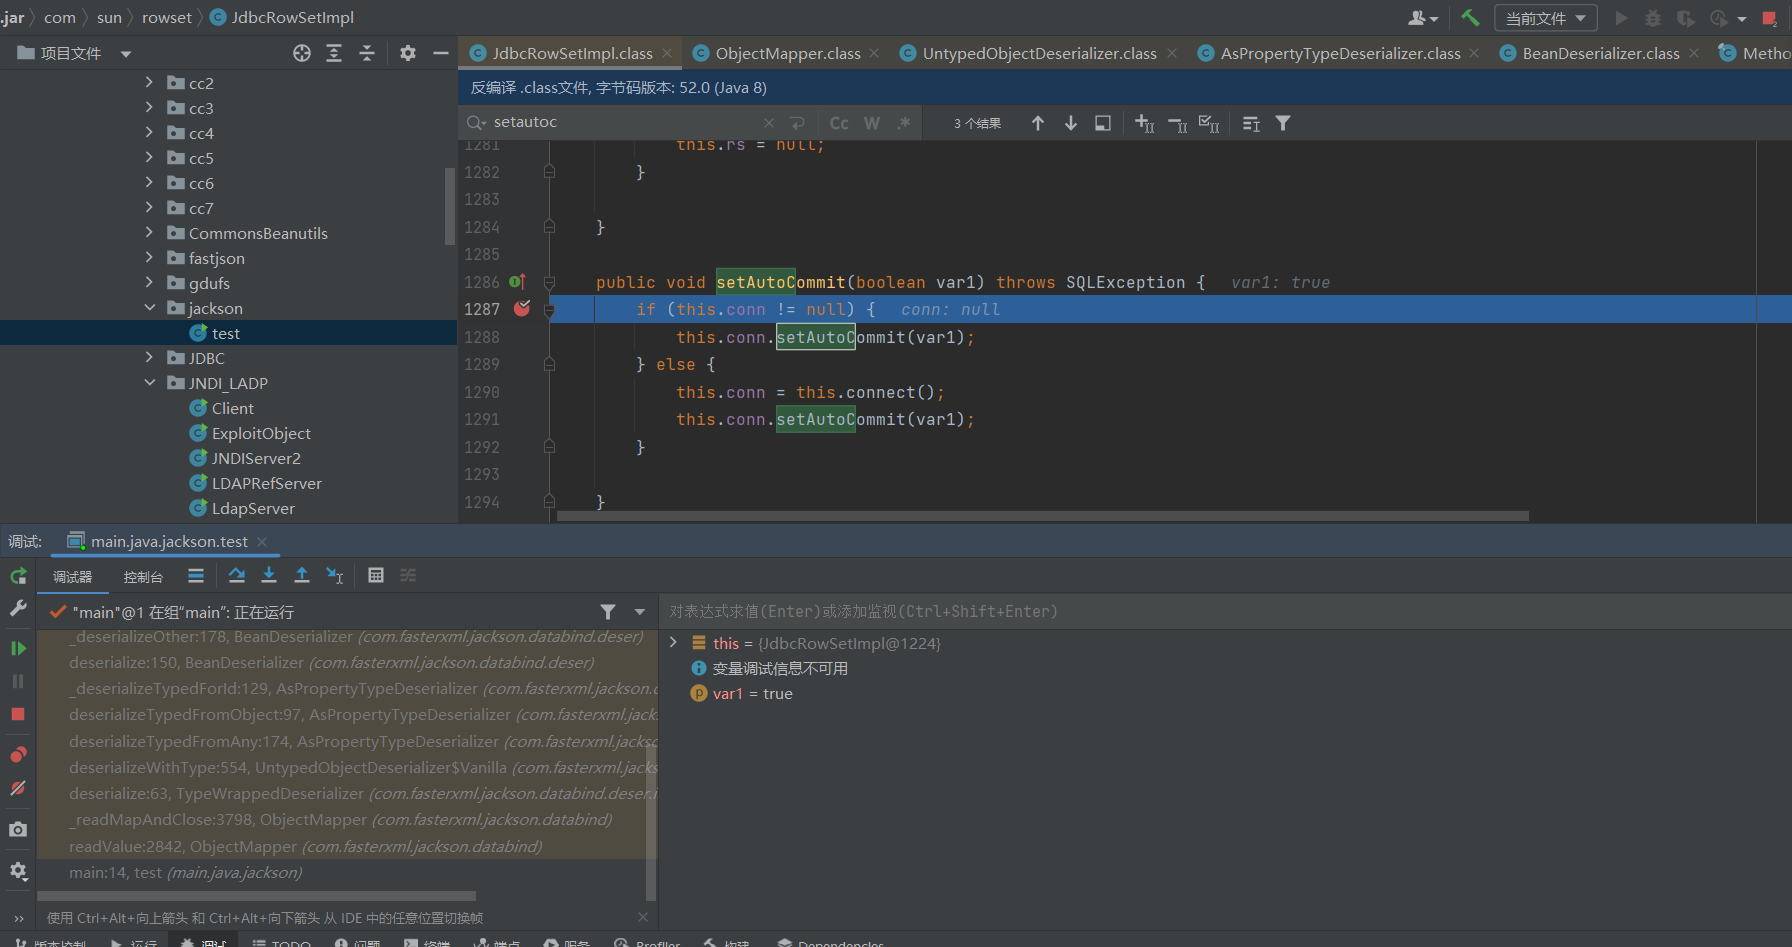Image resolution: width=1792 pixels, height=947 pixels.
Task: Click Step Out in debugger toolbar
Action: pos(302,575)
